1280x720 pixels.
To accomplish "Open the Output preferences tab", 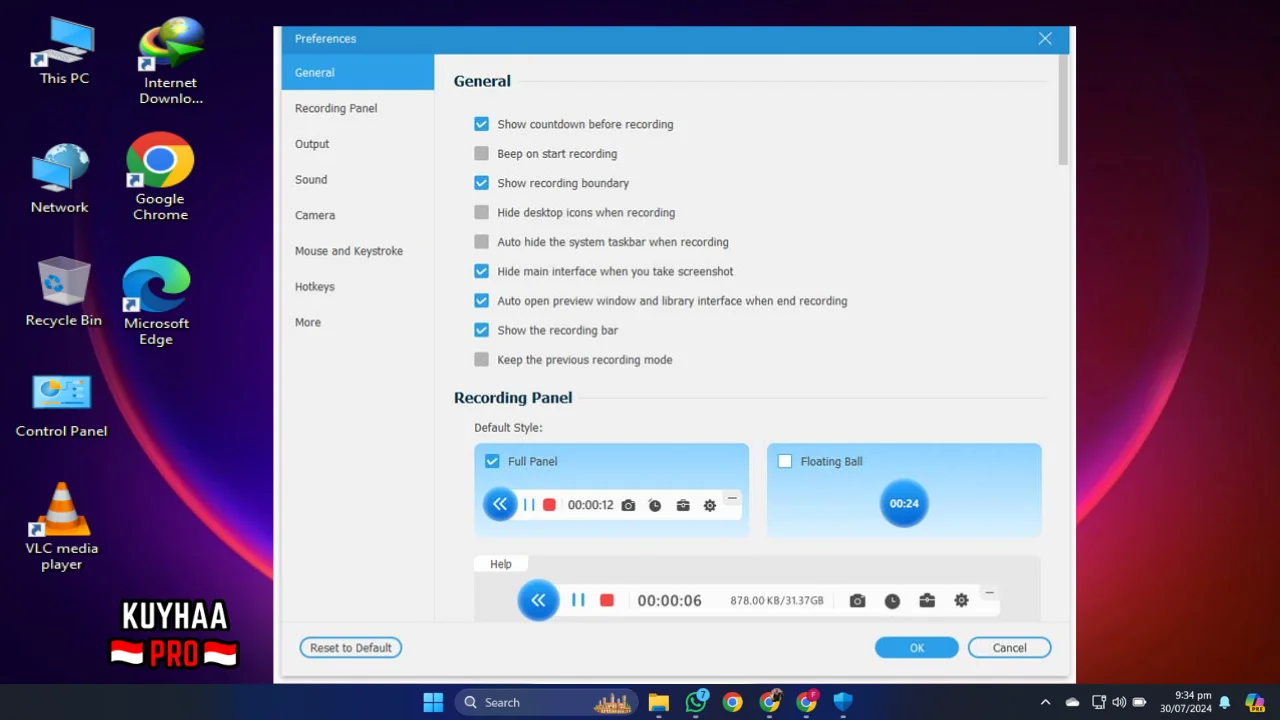I will tap(358, 144).
